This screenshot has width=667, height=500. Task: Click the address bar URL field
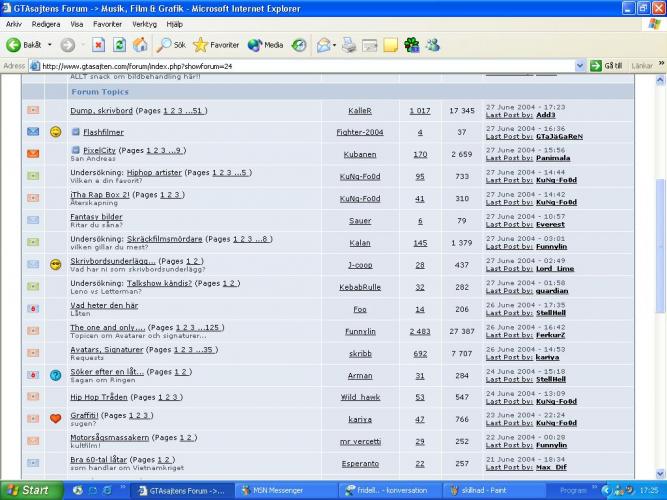300,66
